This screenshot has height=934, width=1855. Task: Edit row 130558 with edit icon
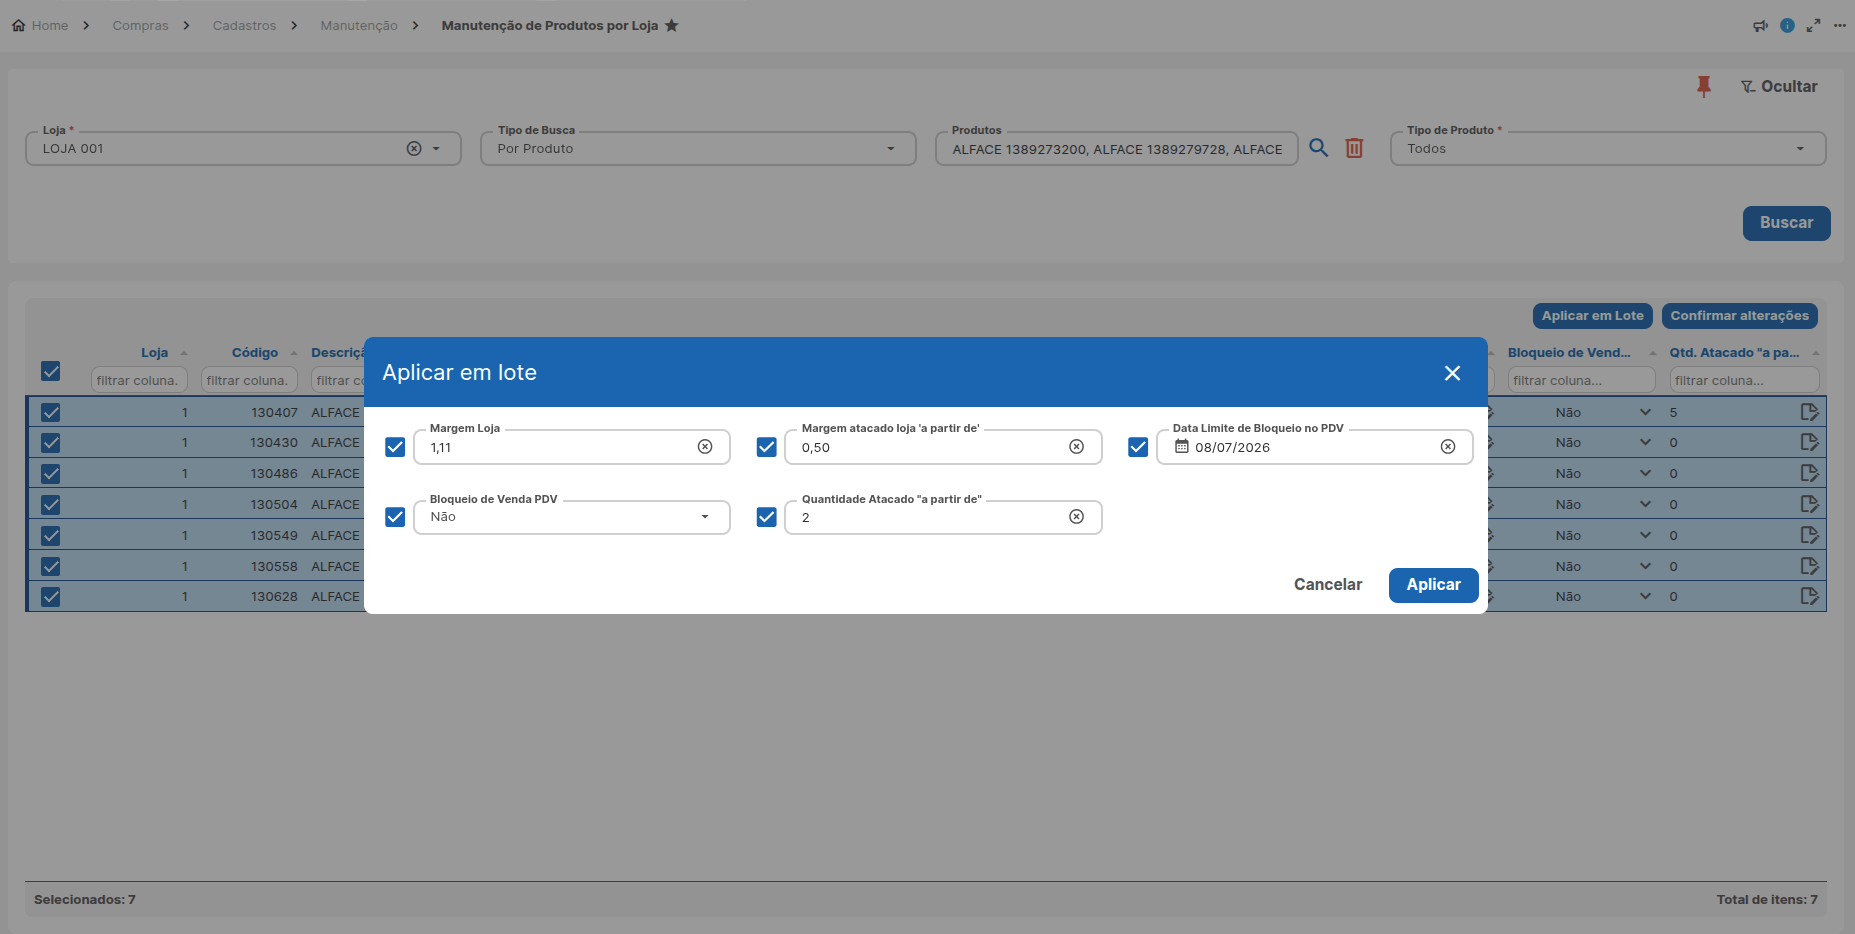point(1809,566)
